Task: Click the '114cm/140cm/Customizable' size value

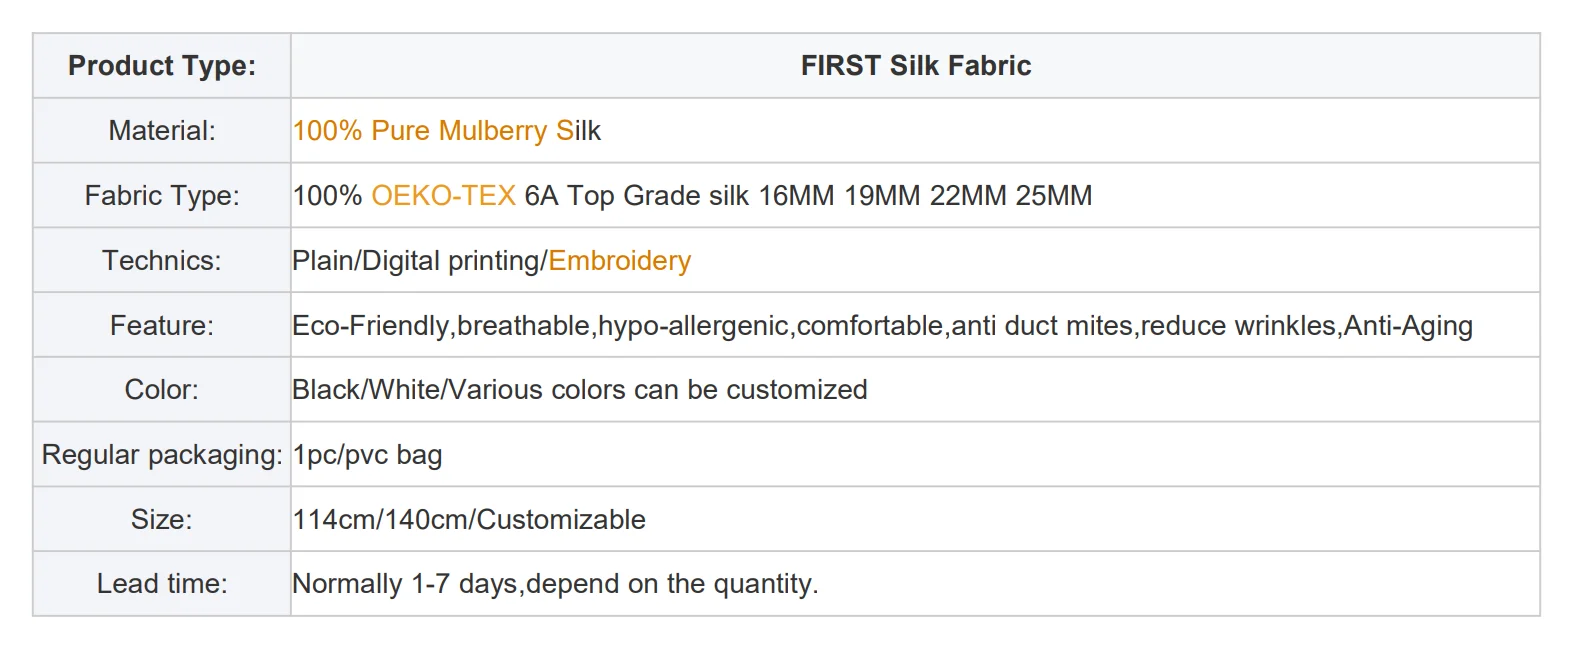Action: 469,520
